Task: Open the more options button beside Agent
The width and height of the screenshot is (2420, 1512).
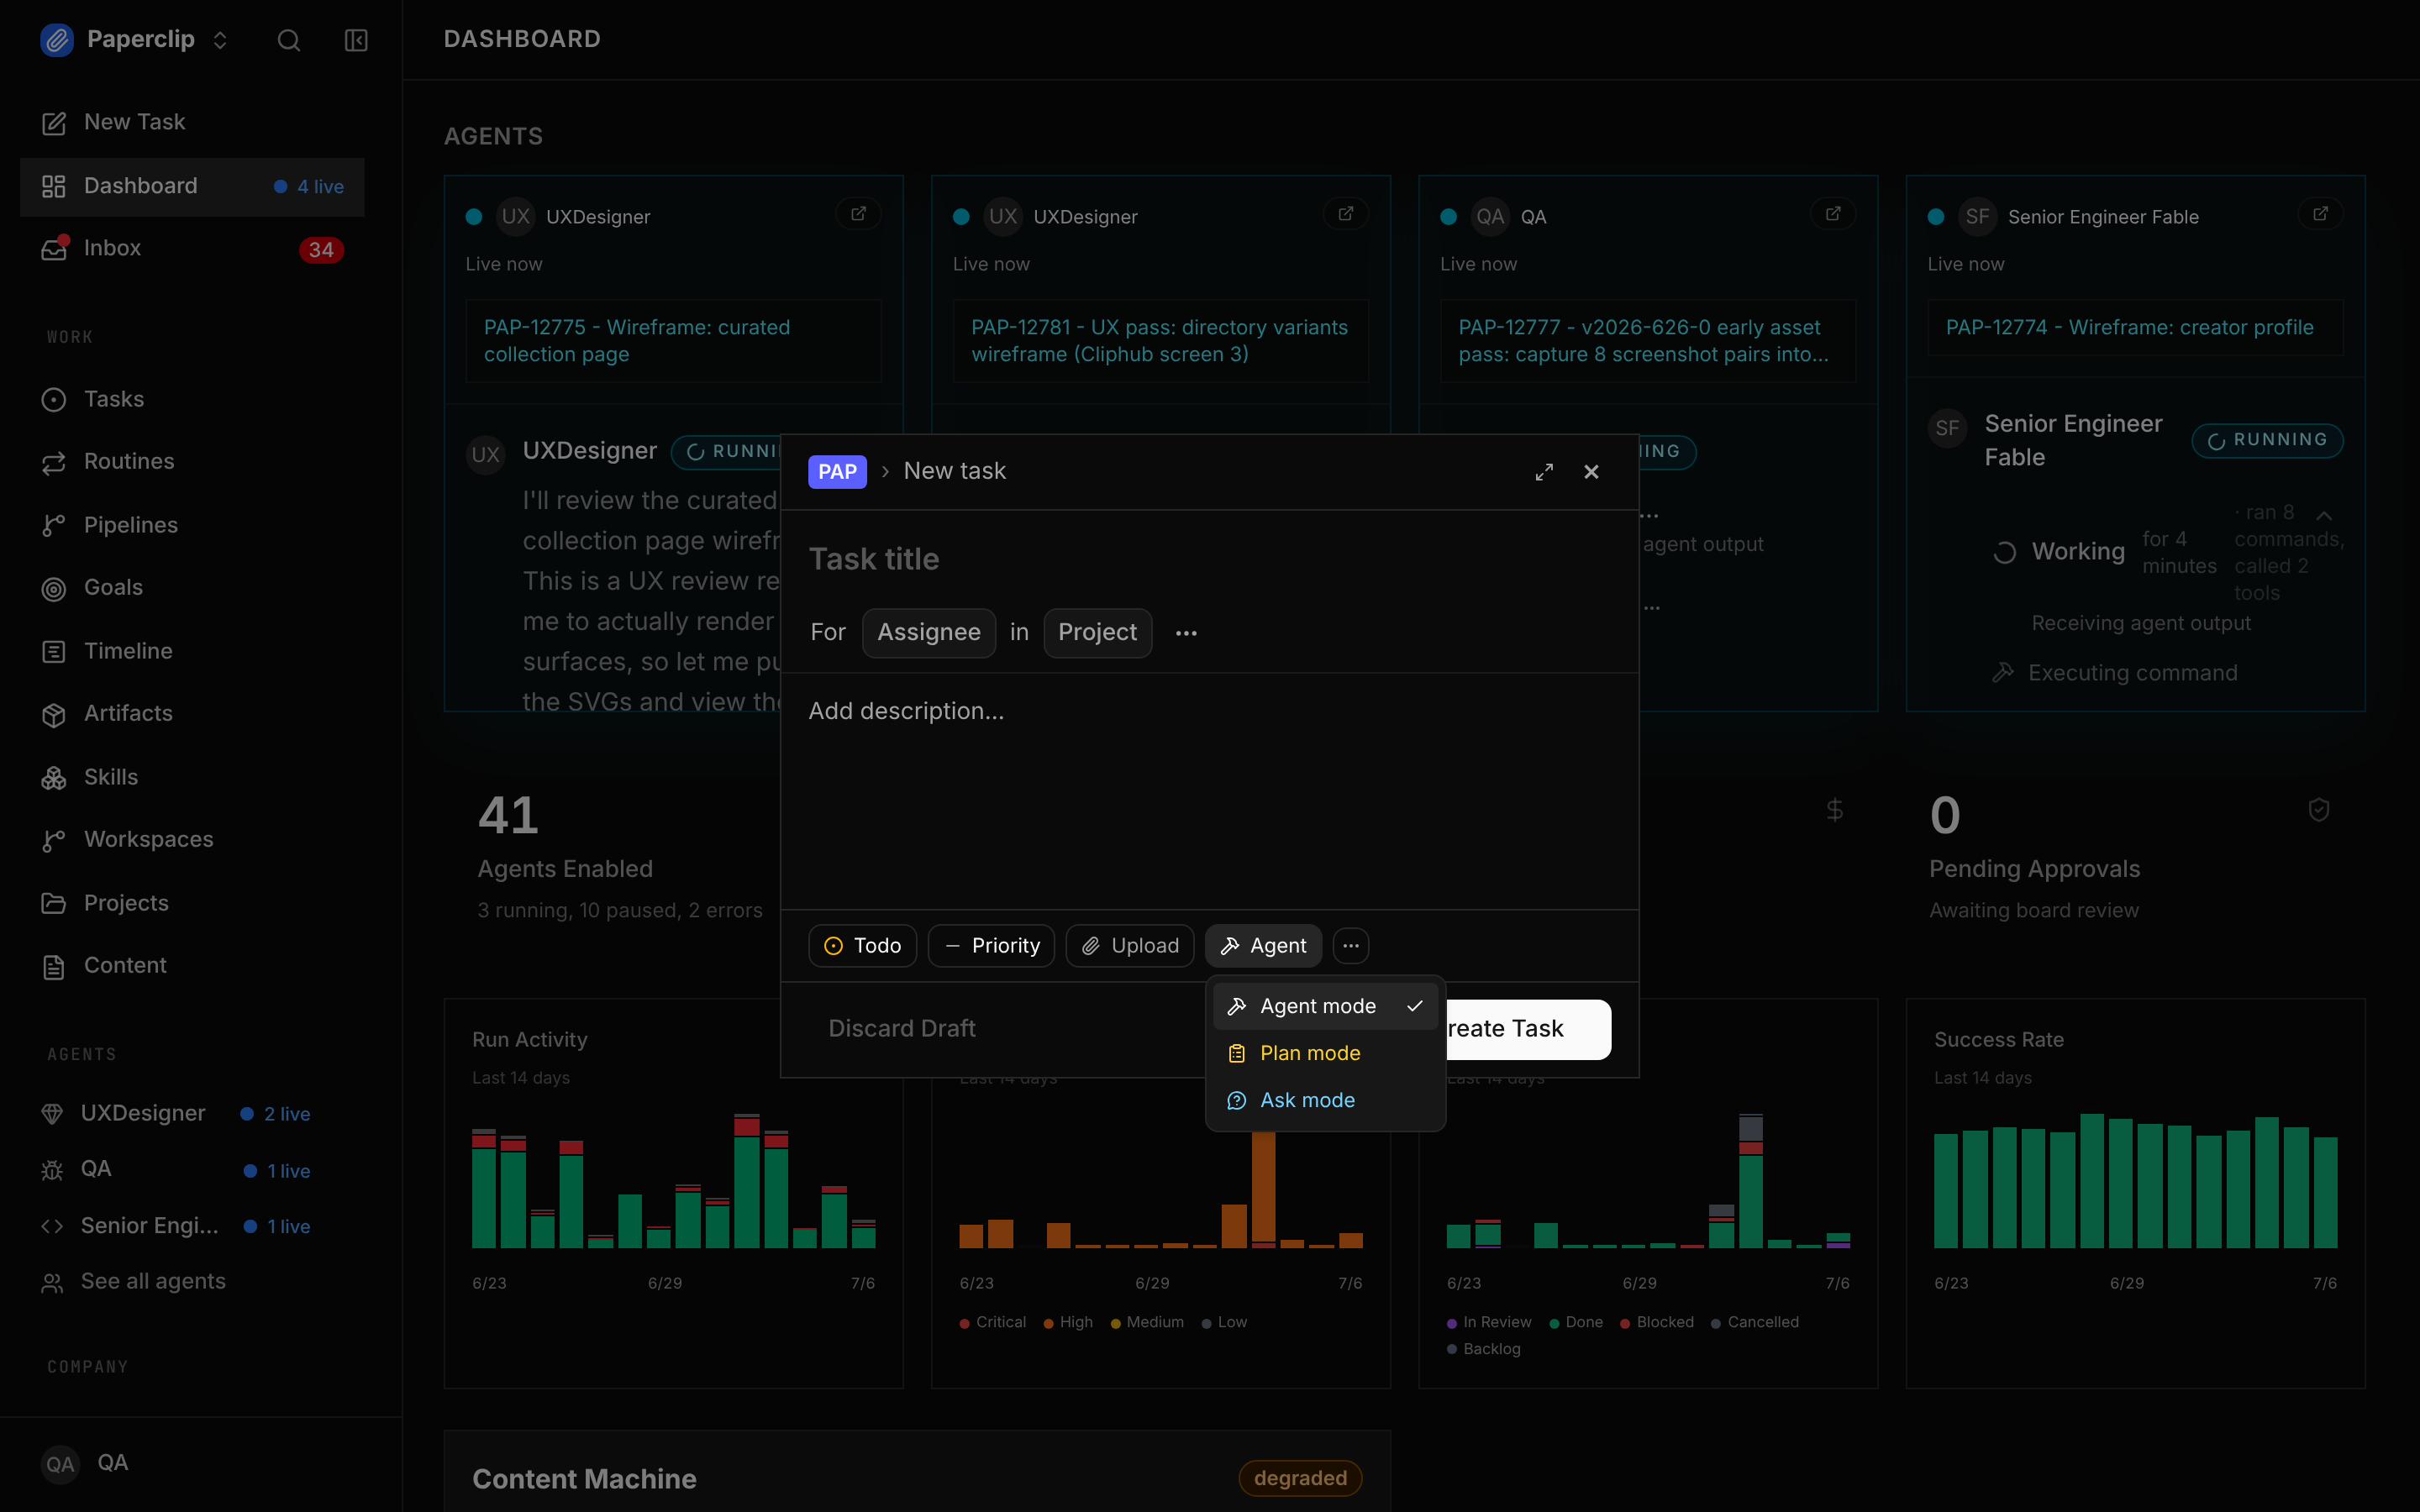Action: click(1351, 945)
